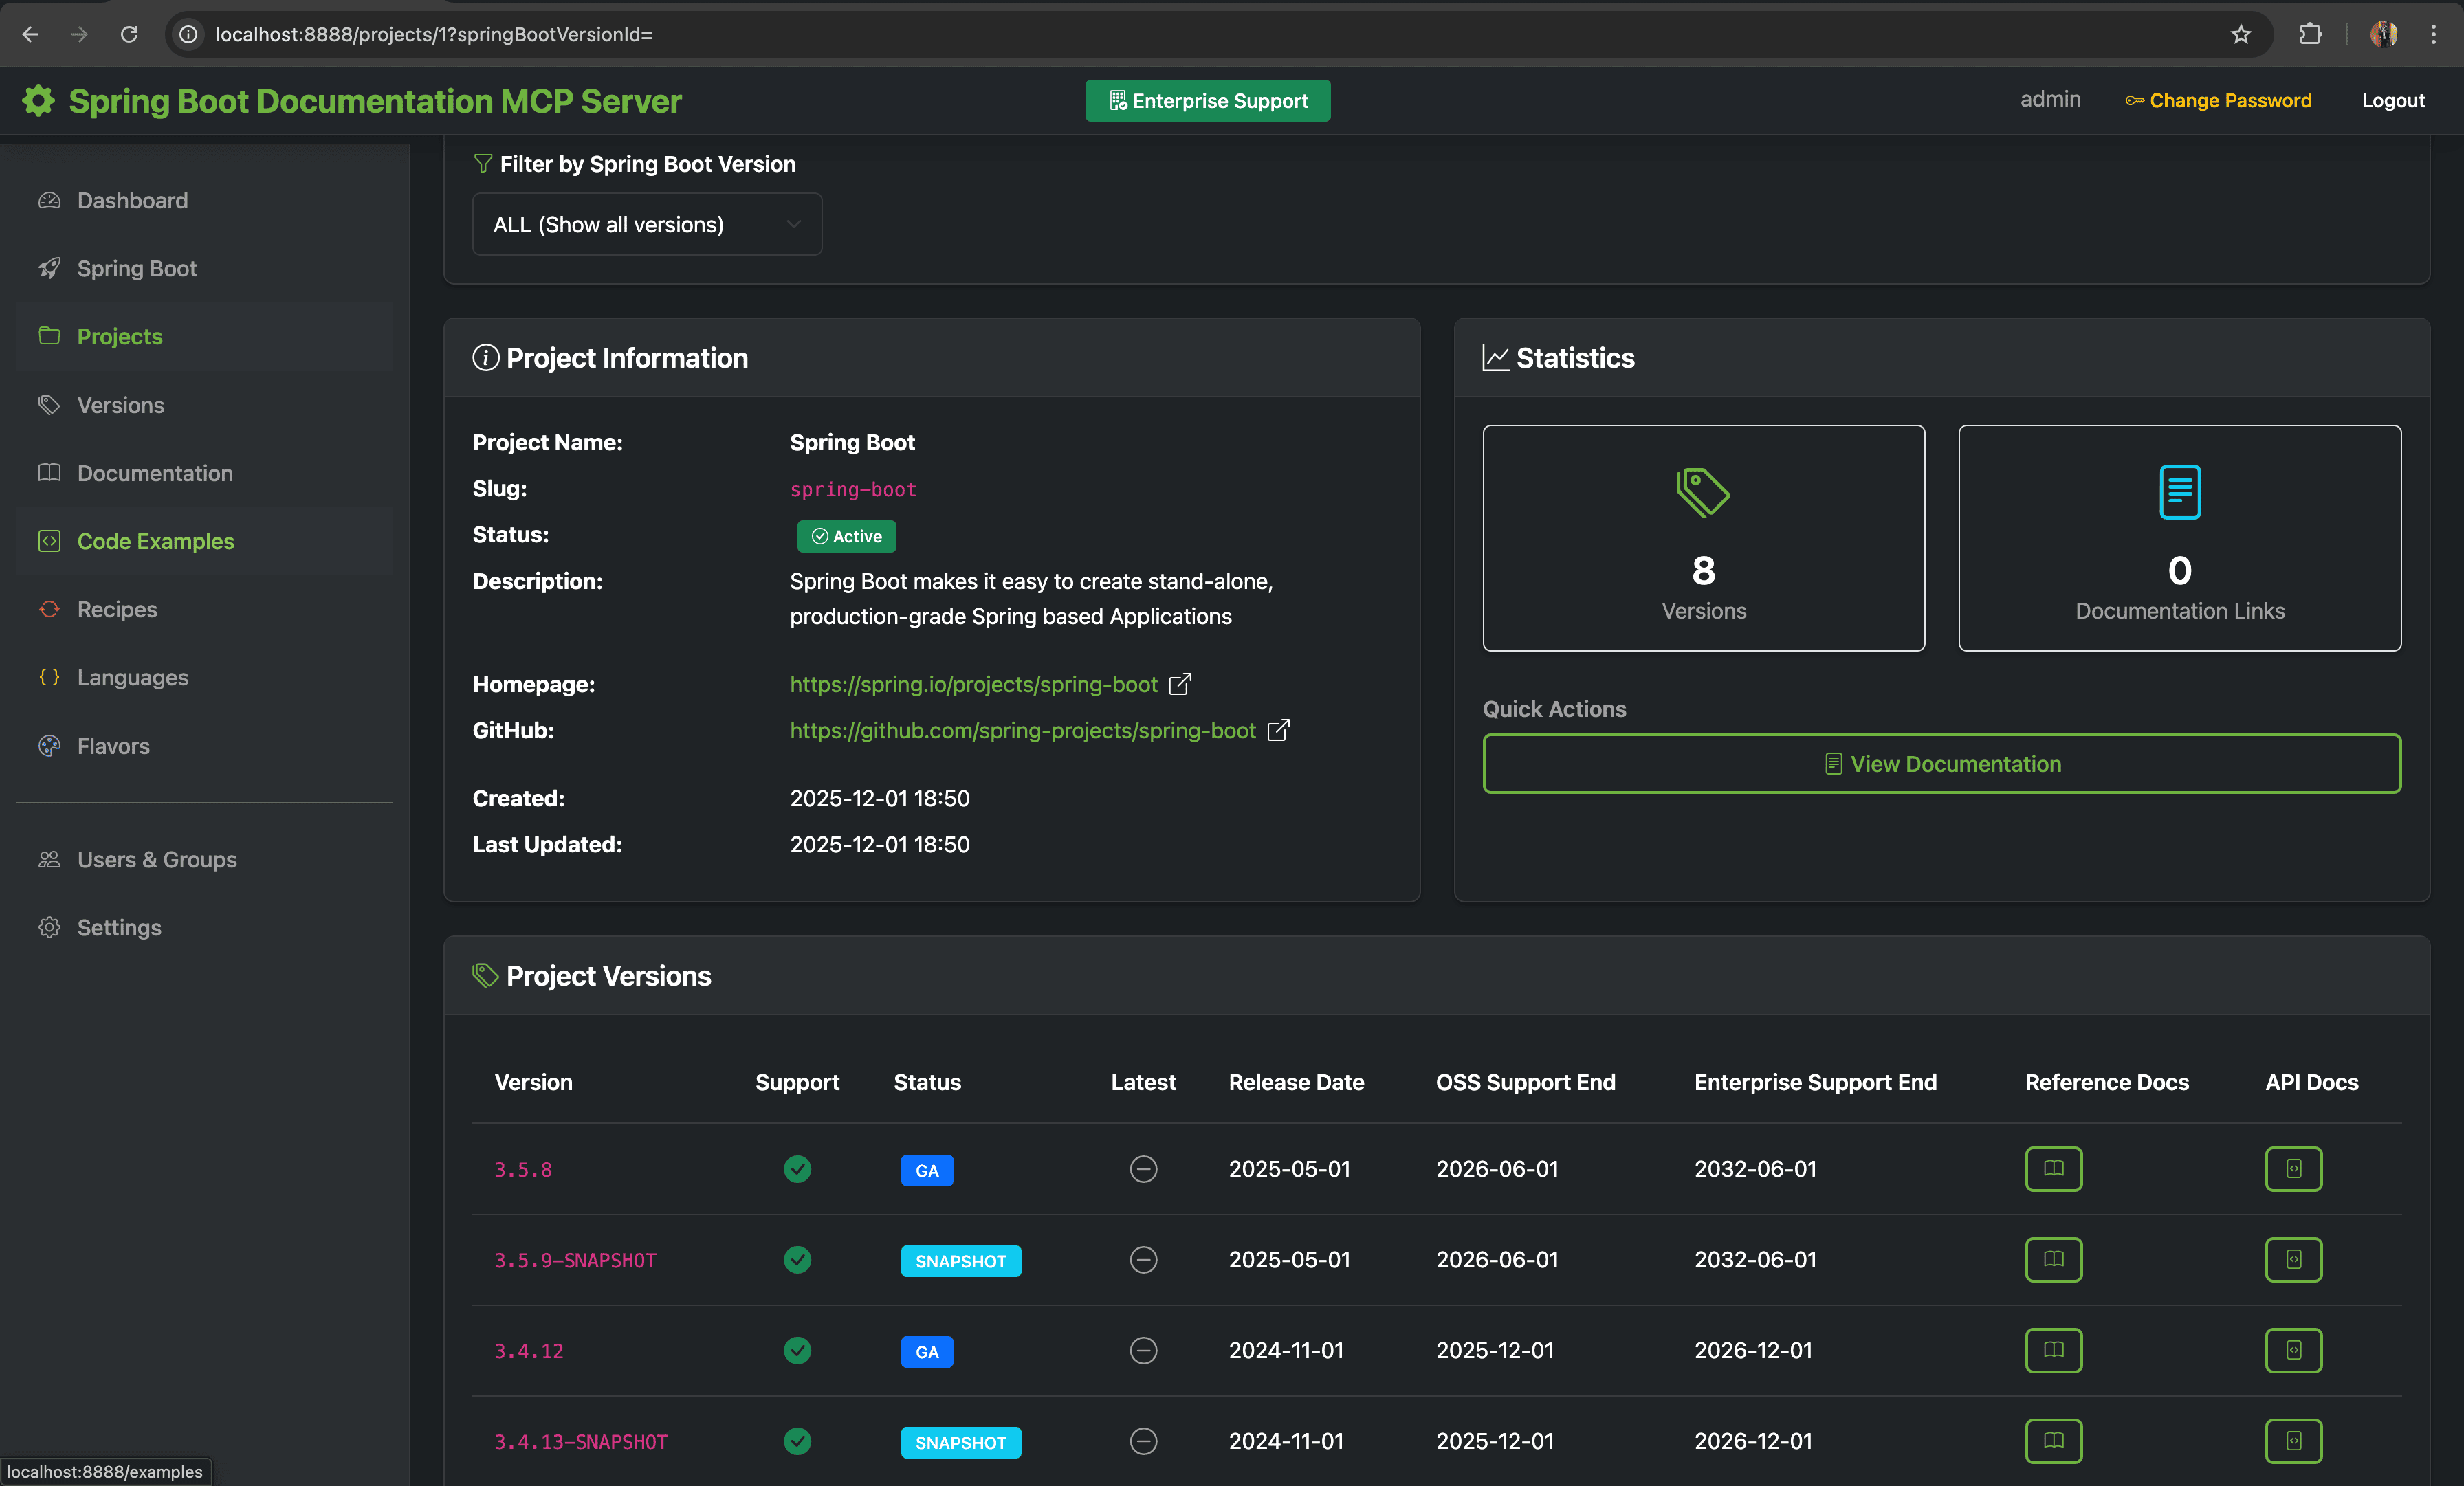This screenshot has height=1486, width=2464.
Task: Open the Dashboard section
Action: (x=132, y=200)
